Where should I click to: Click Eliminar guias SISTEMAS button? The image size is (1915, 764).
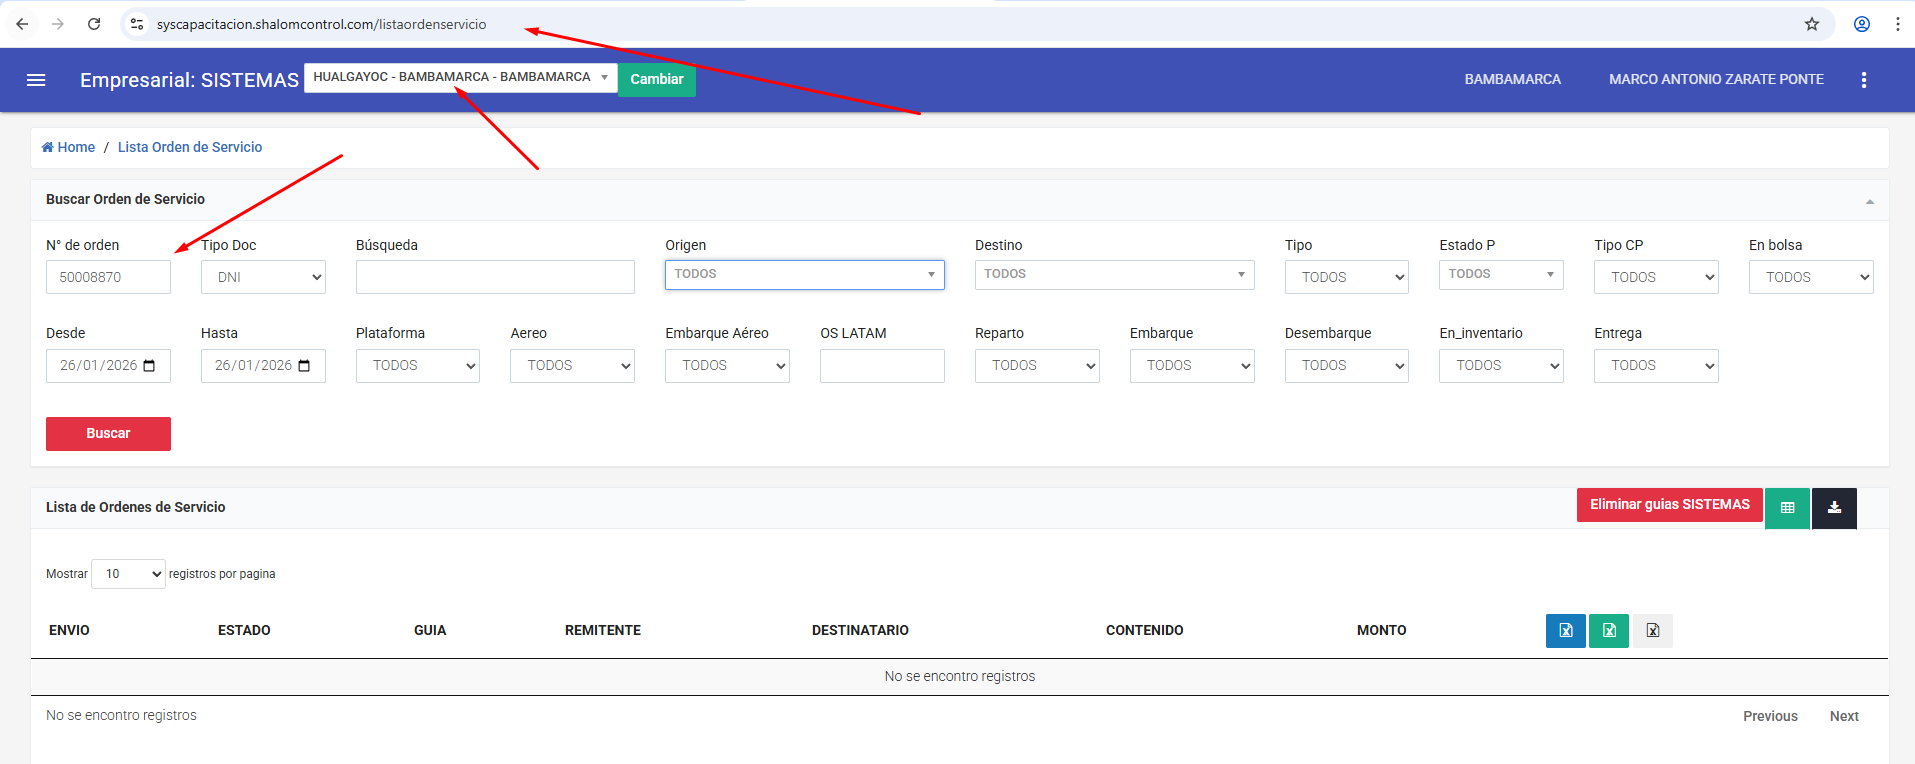point(1669,505)
